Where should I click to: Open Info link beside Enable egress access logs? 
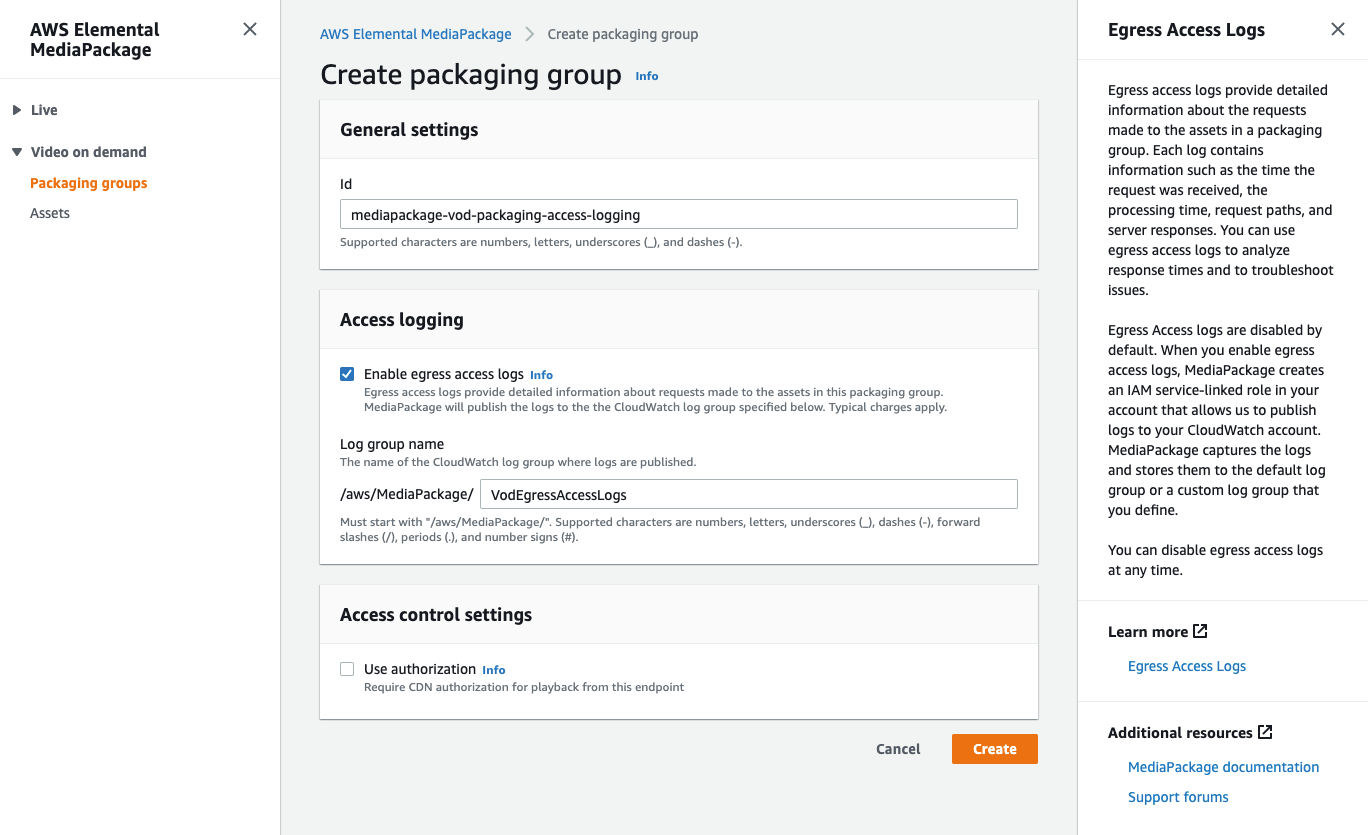pyautogui.click(x=541, y=375)
